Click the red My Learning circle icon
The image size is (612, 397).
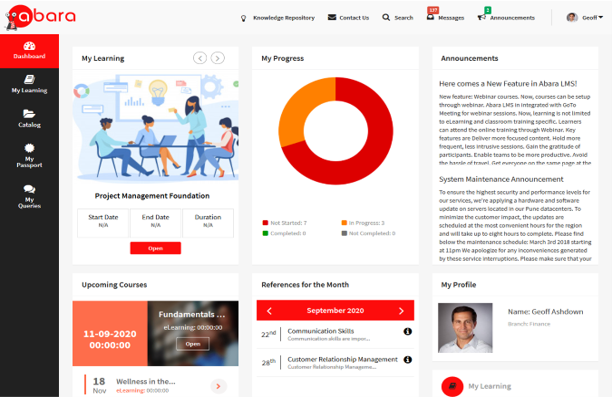(x=452, y=386)
